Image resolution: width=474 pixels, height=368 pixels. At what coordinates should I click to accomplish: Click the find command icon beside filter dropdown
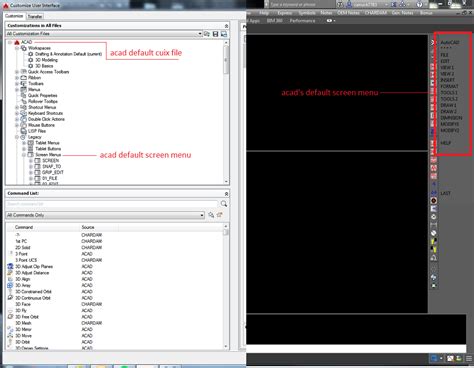211,215
